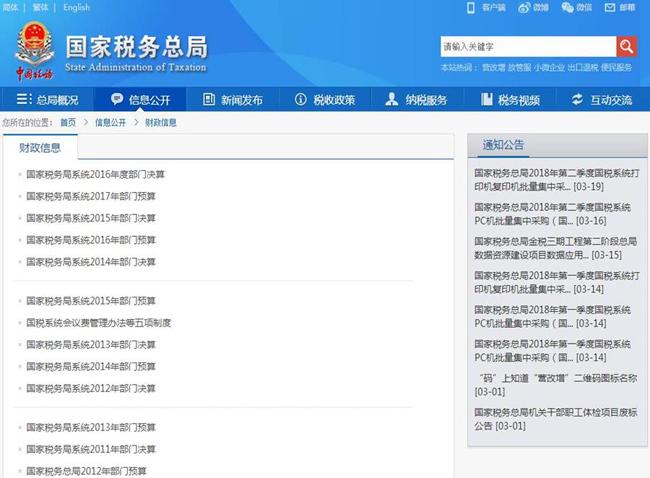The width and height of the screenshot is (650, 478).
Task: Open 国家税务局系统2013年部门预算
Action: pyautogui.click(x=91, y=427)
